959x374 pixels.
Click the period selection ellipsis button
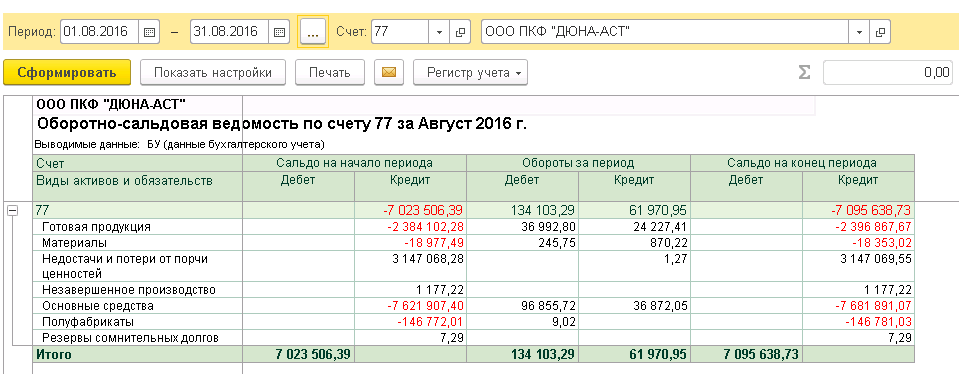pos(313,32)
